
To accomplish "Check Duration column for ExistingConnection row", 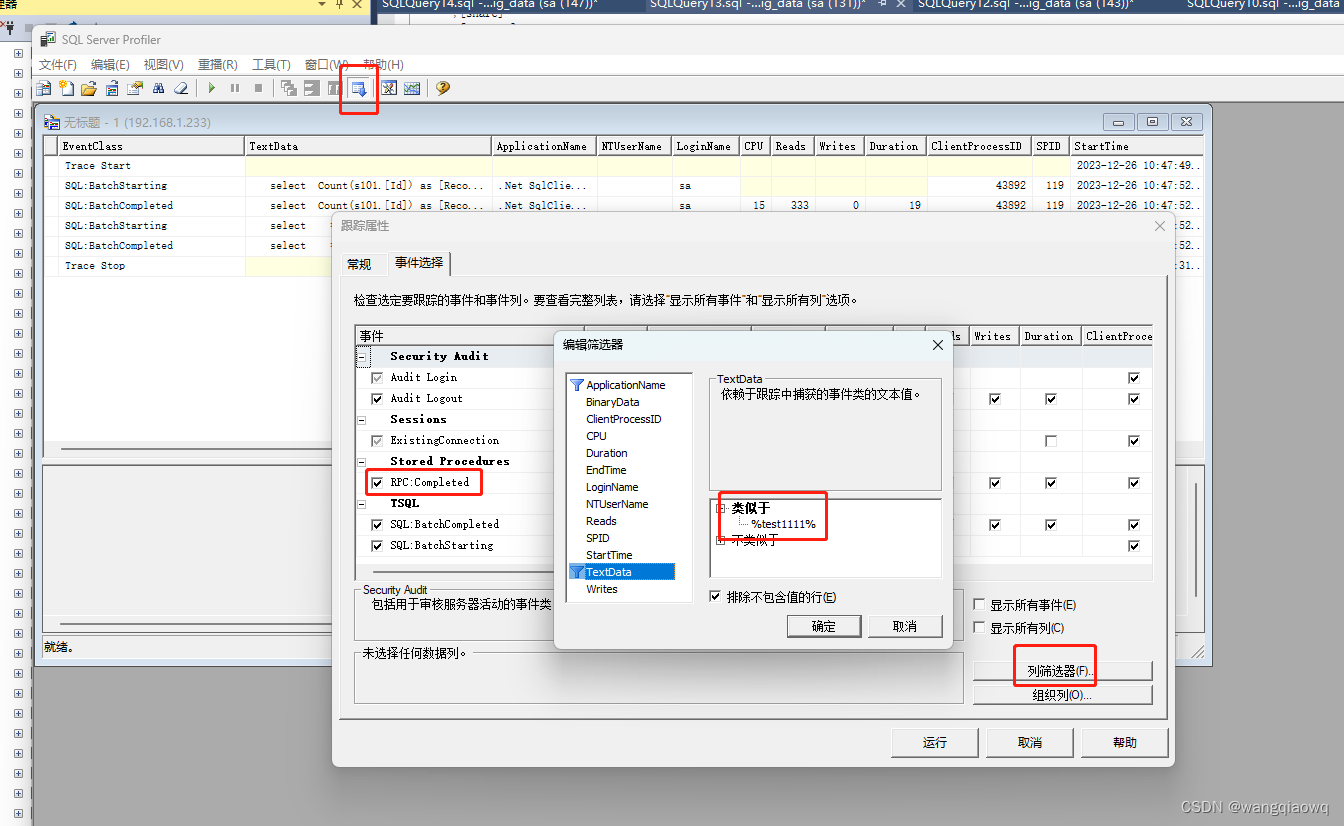I will [1051, 441].
